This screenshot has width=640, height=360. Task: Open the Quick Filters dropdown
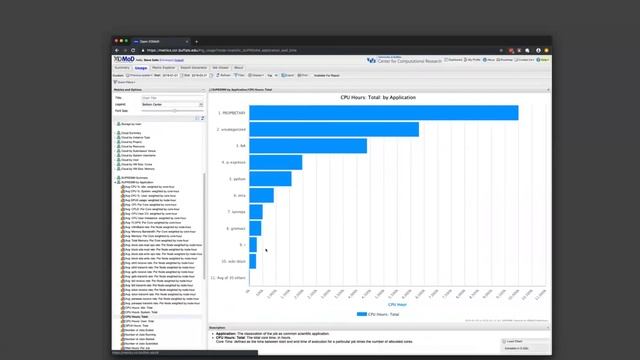click(x=124, y=82)
